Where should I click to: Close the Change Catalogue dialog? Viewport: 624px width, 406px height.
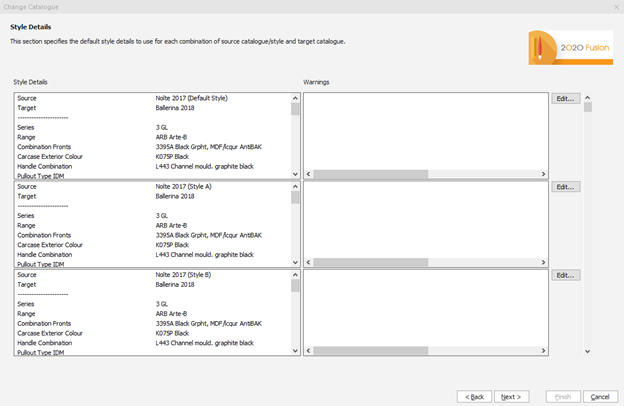tap(616, 7)
